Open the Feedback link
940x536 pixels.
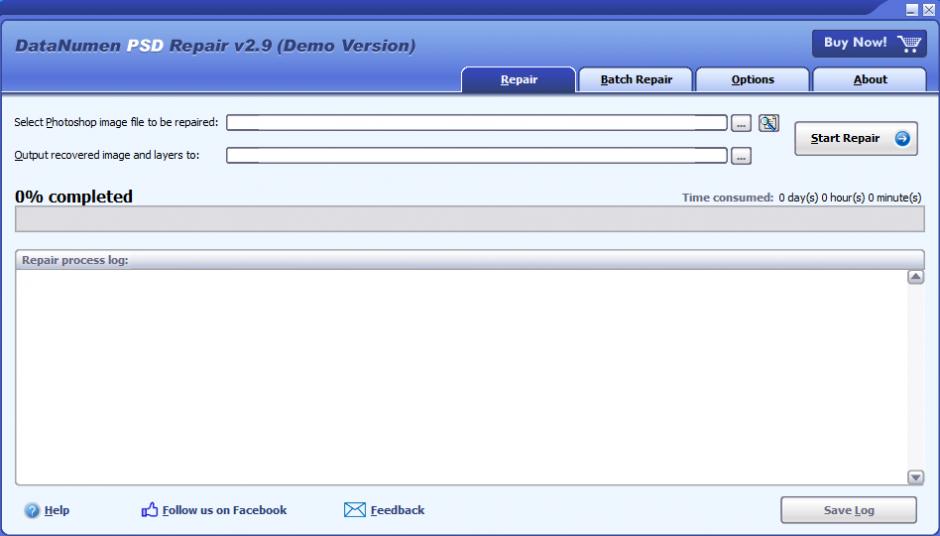397,510
